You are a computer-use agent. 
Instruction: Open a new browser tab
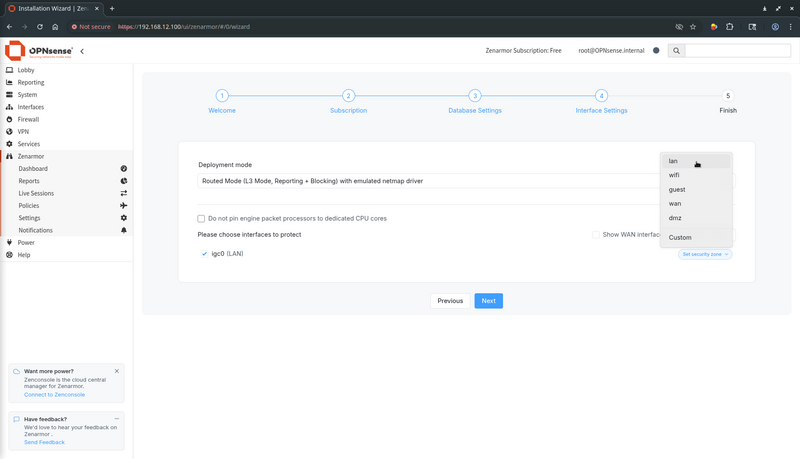[112, 8]
